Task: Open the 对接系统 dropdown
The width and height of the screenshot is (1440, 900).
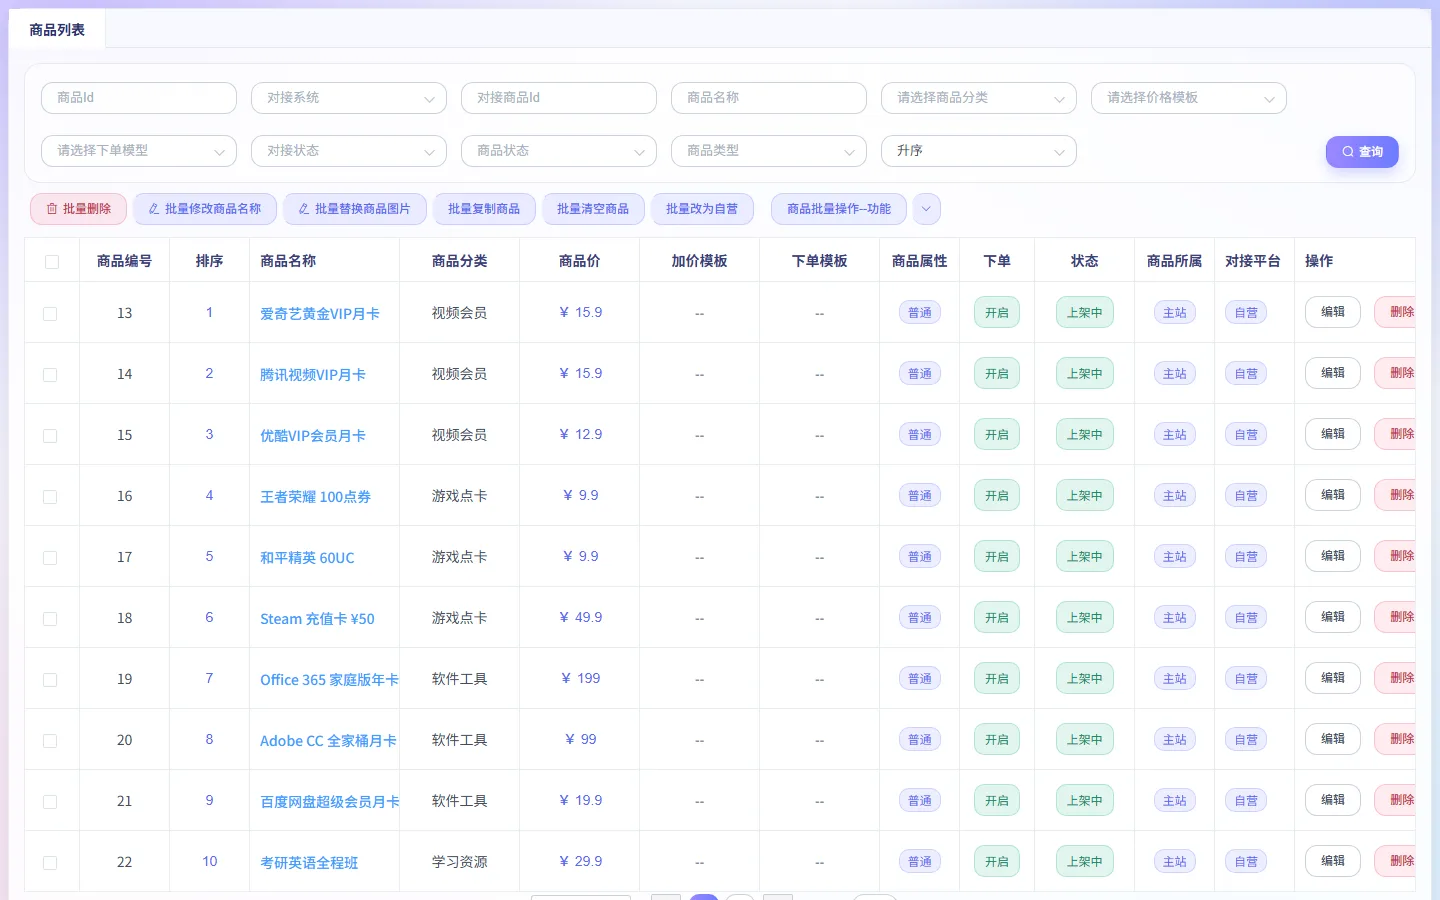Action: point(349,98)
